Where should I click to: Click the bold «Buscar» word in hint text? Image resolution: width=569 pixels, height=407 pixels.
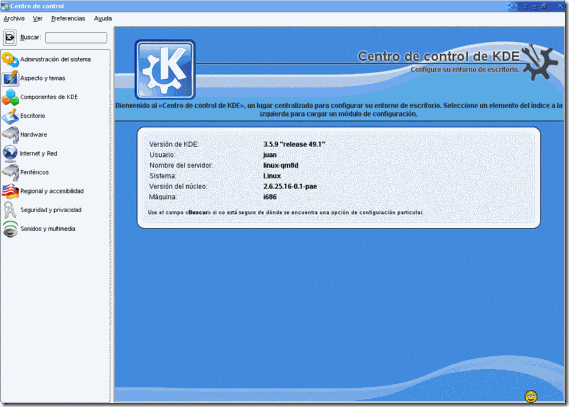click(x=198, y=212)
